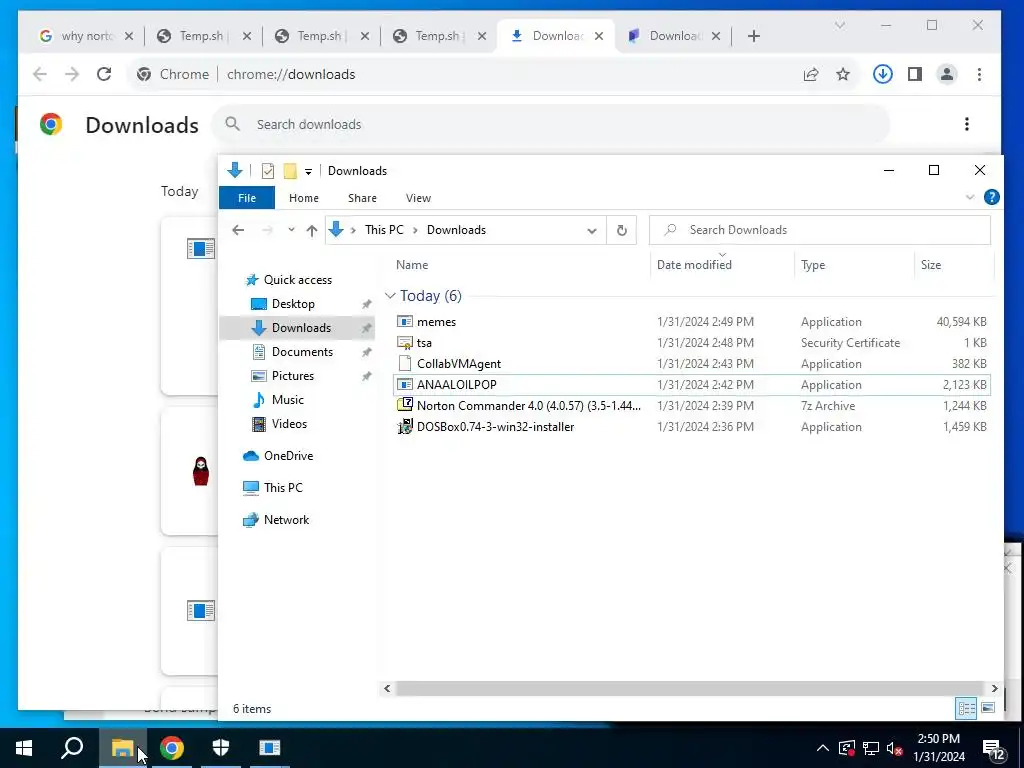Viewport: 1024px width, 768px height.
Task: Open Chrome's downloads bubble icon
Action: pyautogui.click(x=882, y=74)
